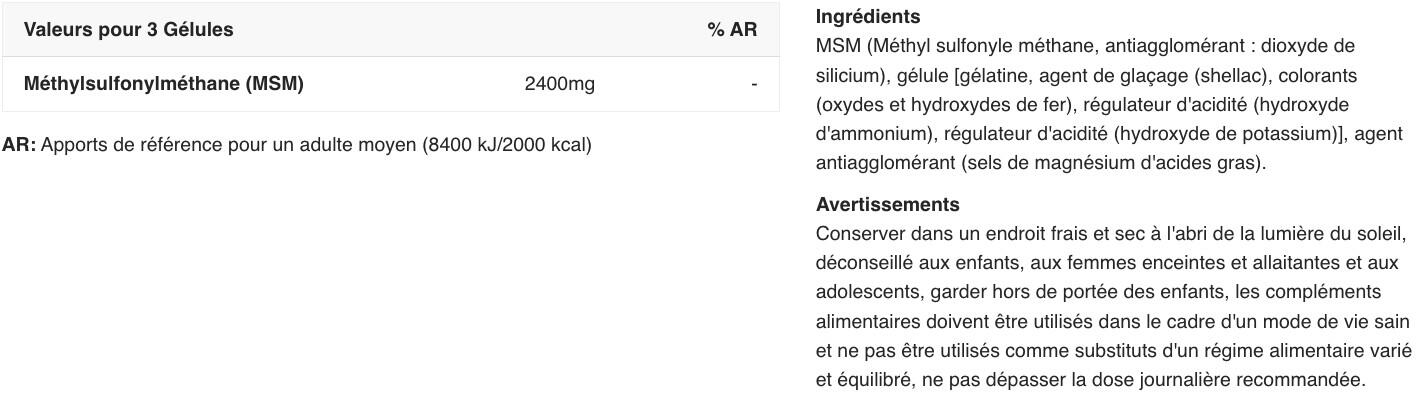The height and width of the screenshot is (406, 1416).
Task: Click the word "gélatine" in the ingredients
Action: pos(995,76)
